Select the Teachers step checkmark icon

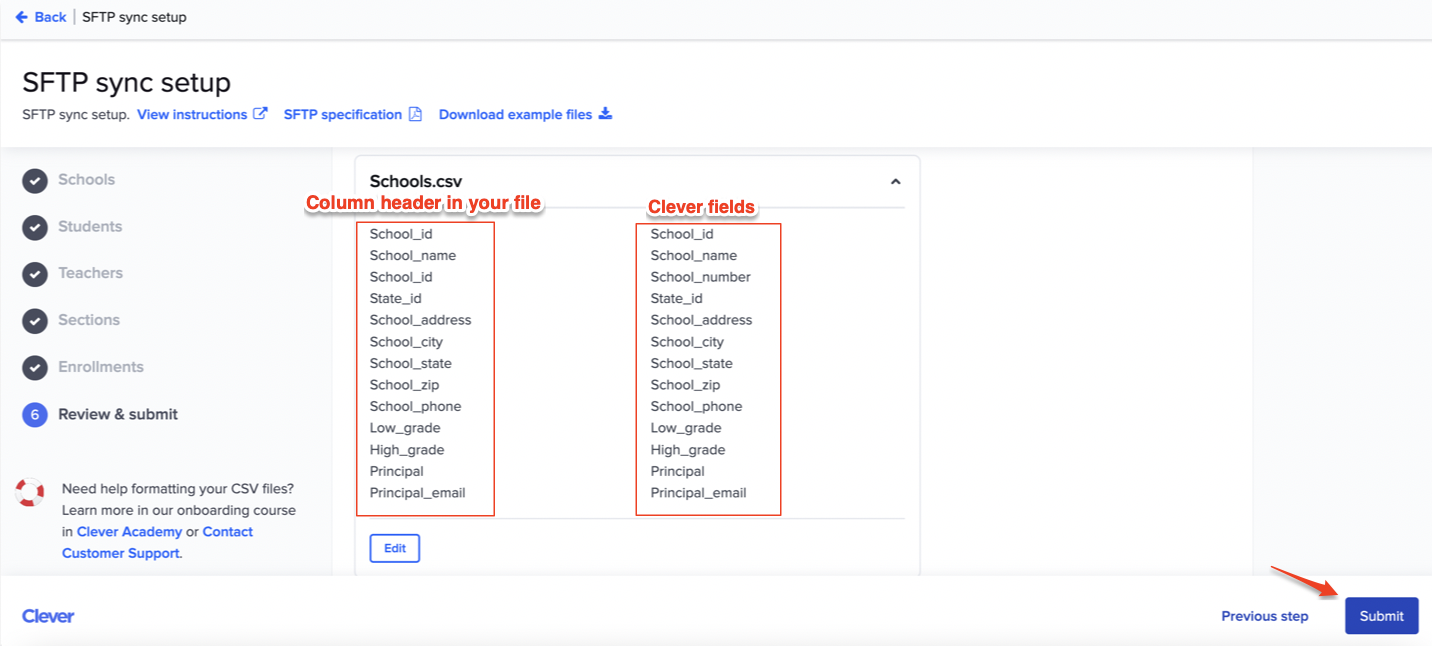click(34, 273)
